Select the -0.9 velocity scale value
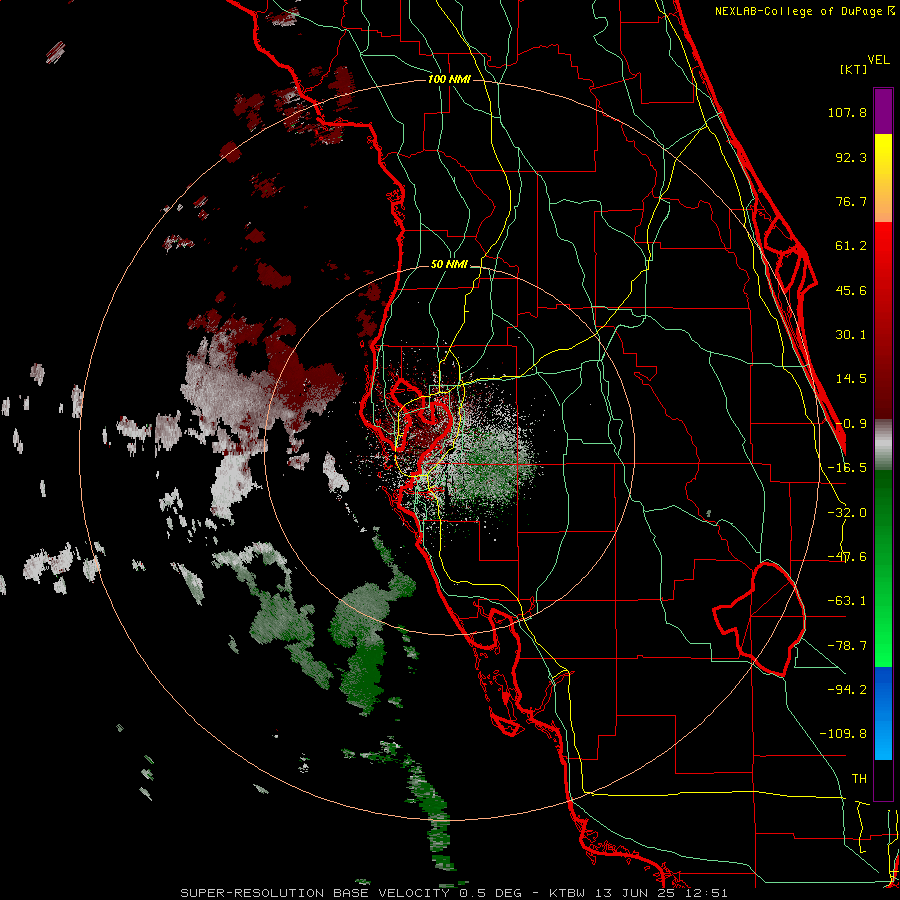Image resolution: width=900 pixels, height=900 pixels. pyautogui.click(x=851, y=424)
